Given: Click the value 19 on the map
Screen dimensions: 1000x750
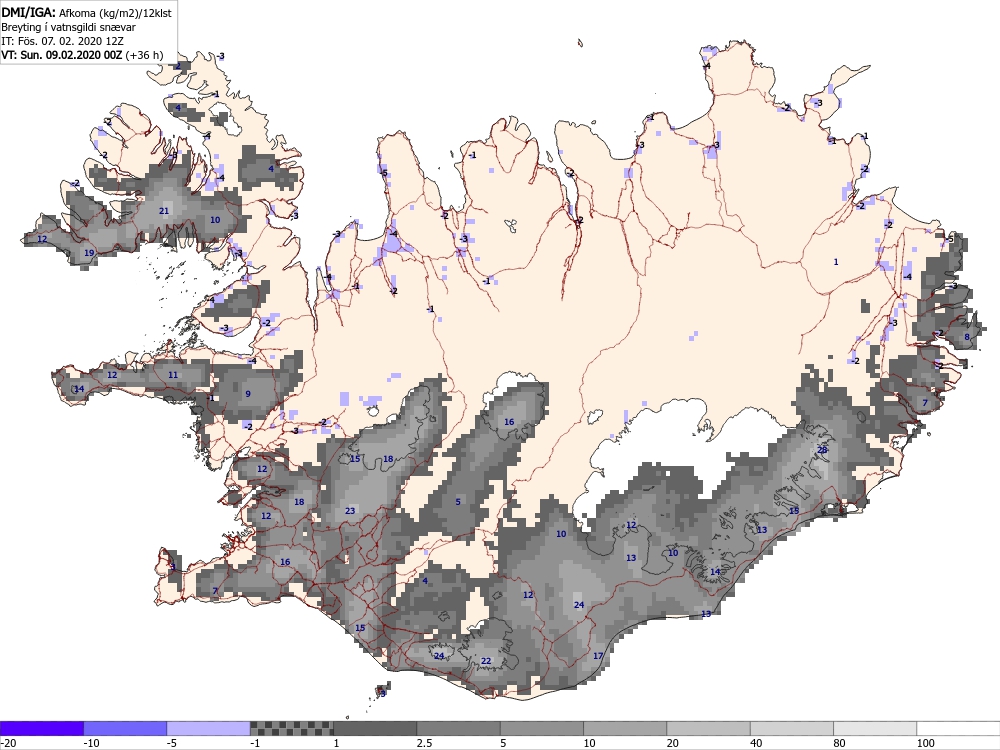Looking at the screenshot, I should click(89, 253).
